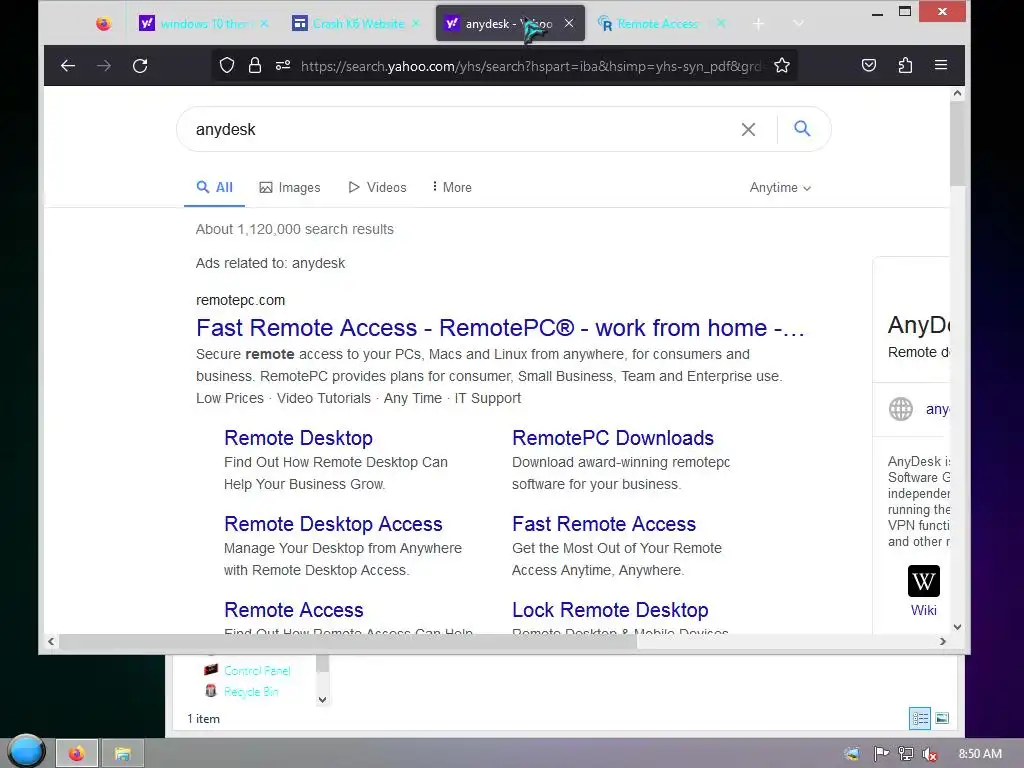Click the Firefox View icon in tab strip
The width and height of the screenshot is (1024, 768).
tap(103, 24)
